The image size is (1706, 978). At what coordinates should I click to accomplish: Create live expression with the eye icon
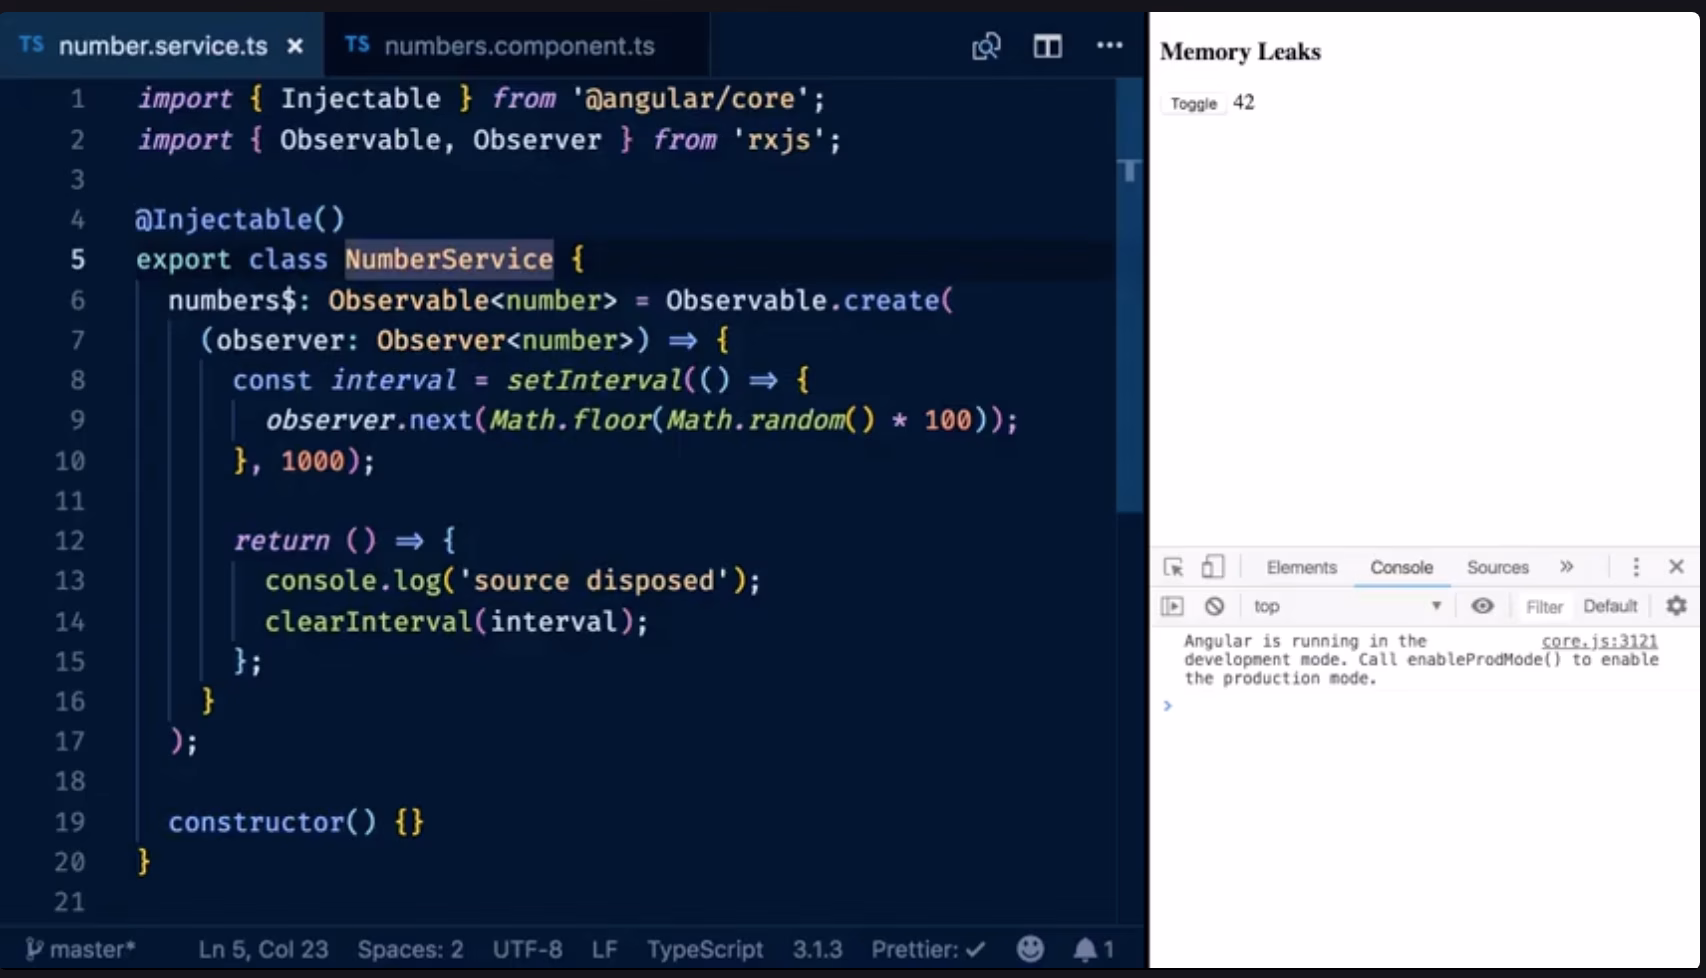coord(1482,606)
